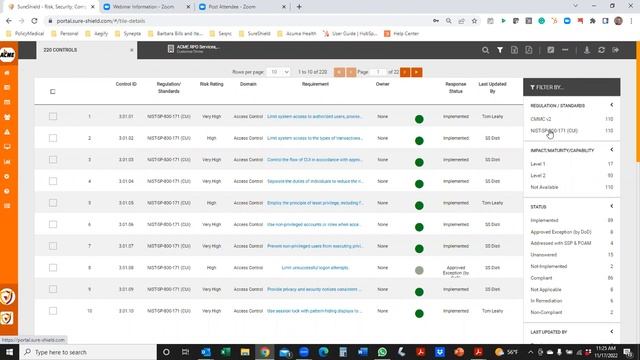The image size is (640, 360).
Task: Click the horizontal dash icon in toolbar
Action: [565, 50]
